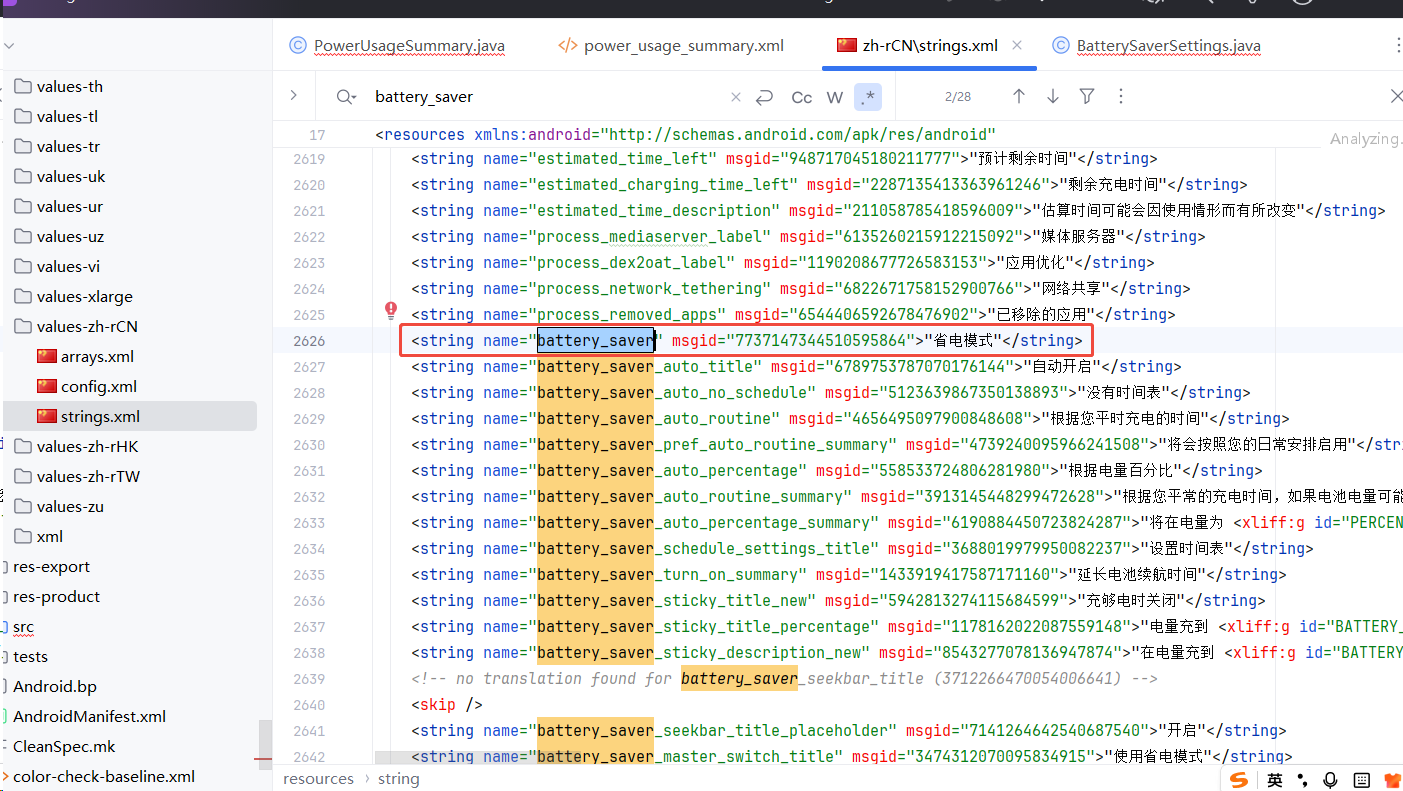Toggle Match Case (Cc) search option
1403x791 pixels.
pyautogui.click(x=802, y=97)
